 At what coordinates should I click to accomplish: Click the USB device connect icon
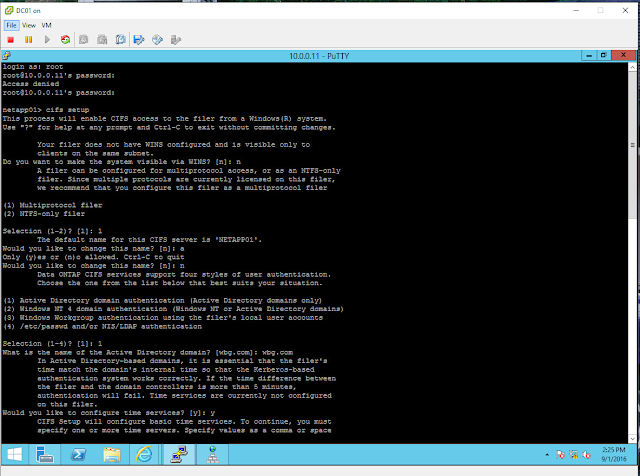pyautogui.click(x=176, y=40)
